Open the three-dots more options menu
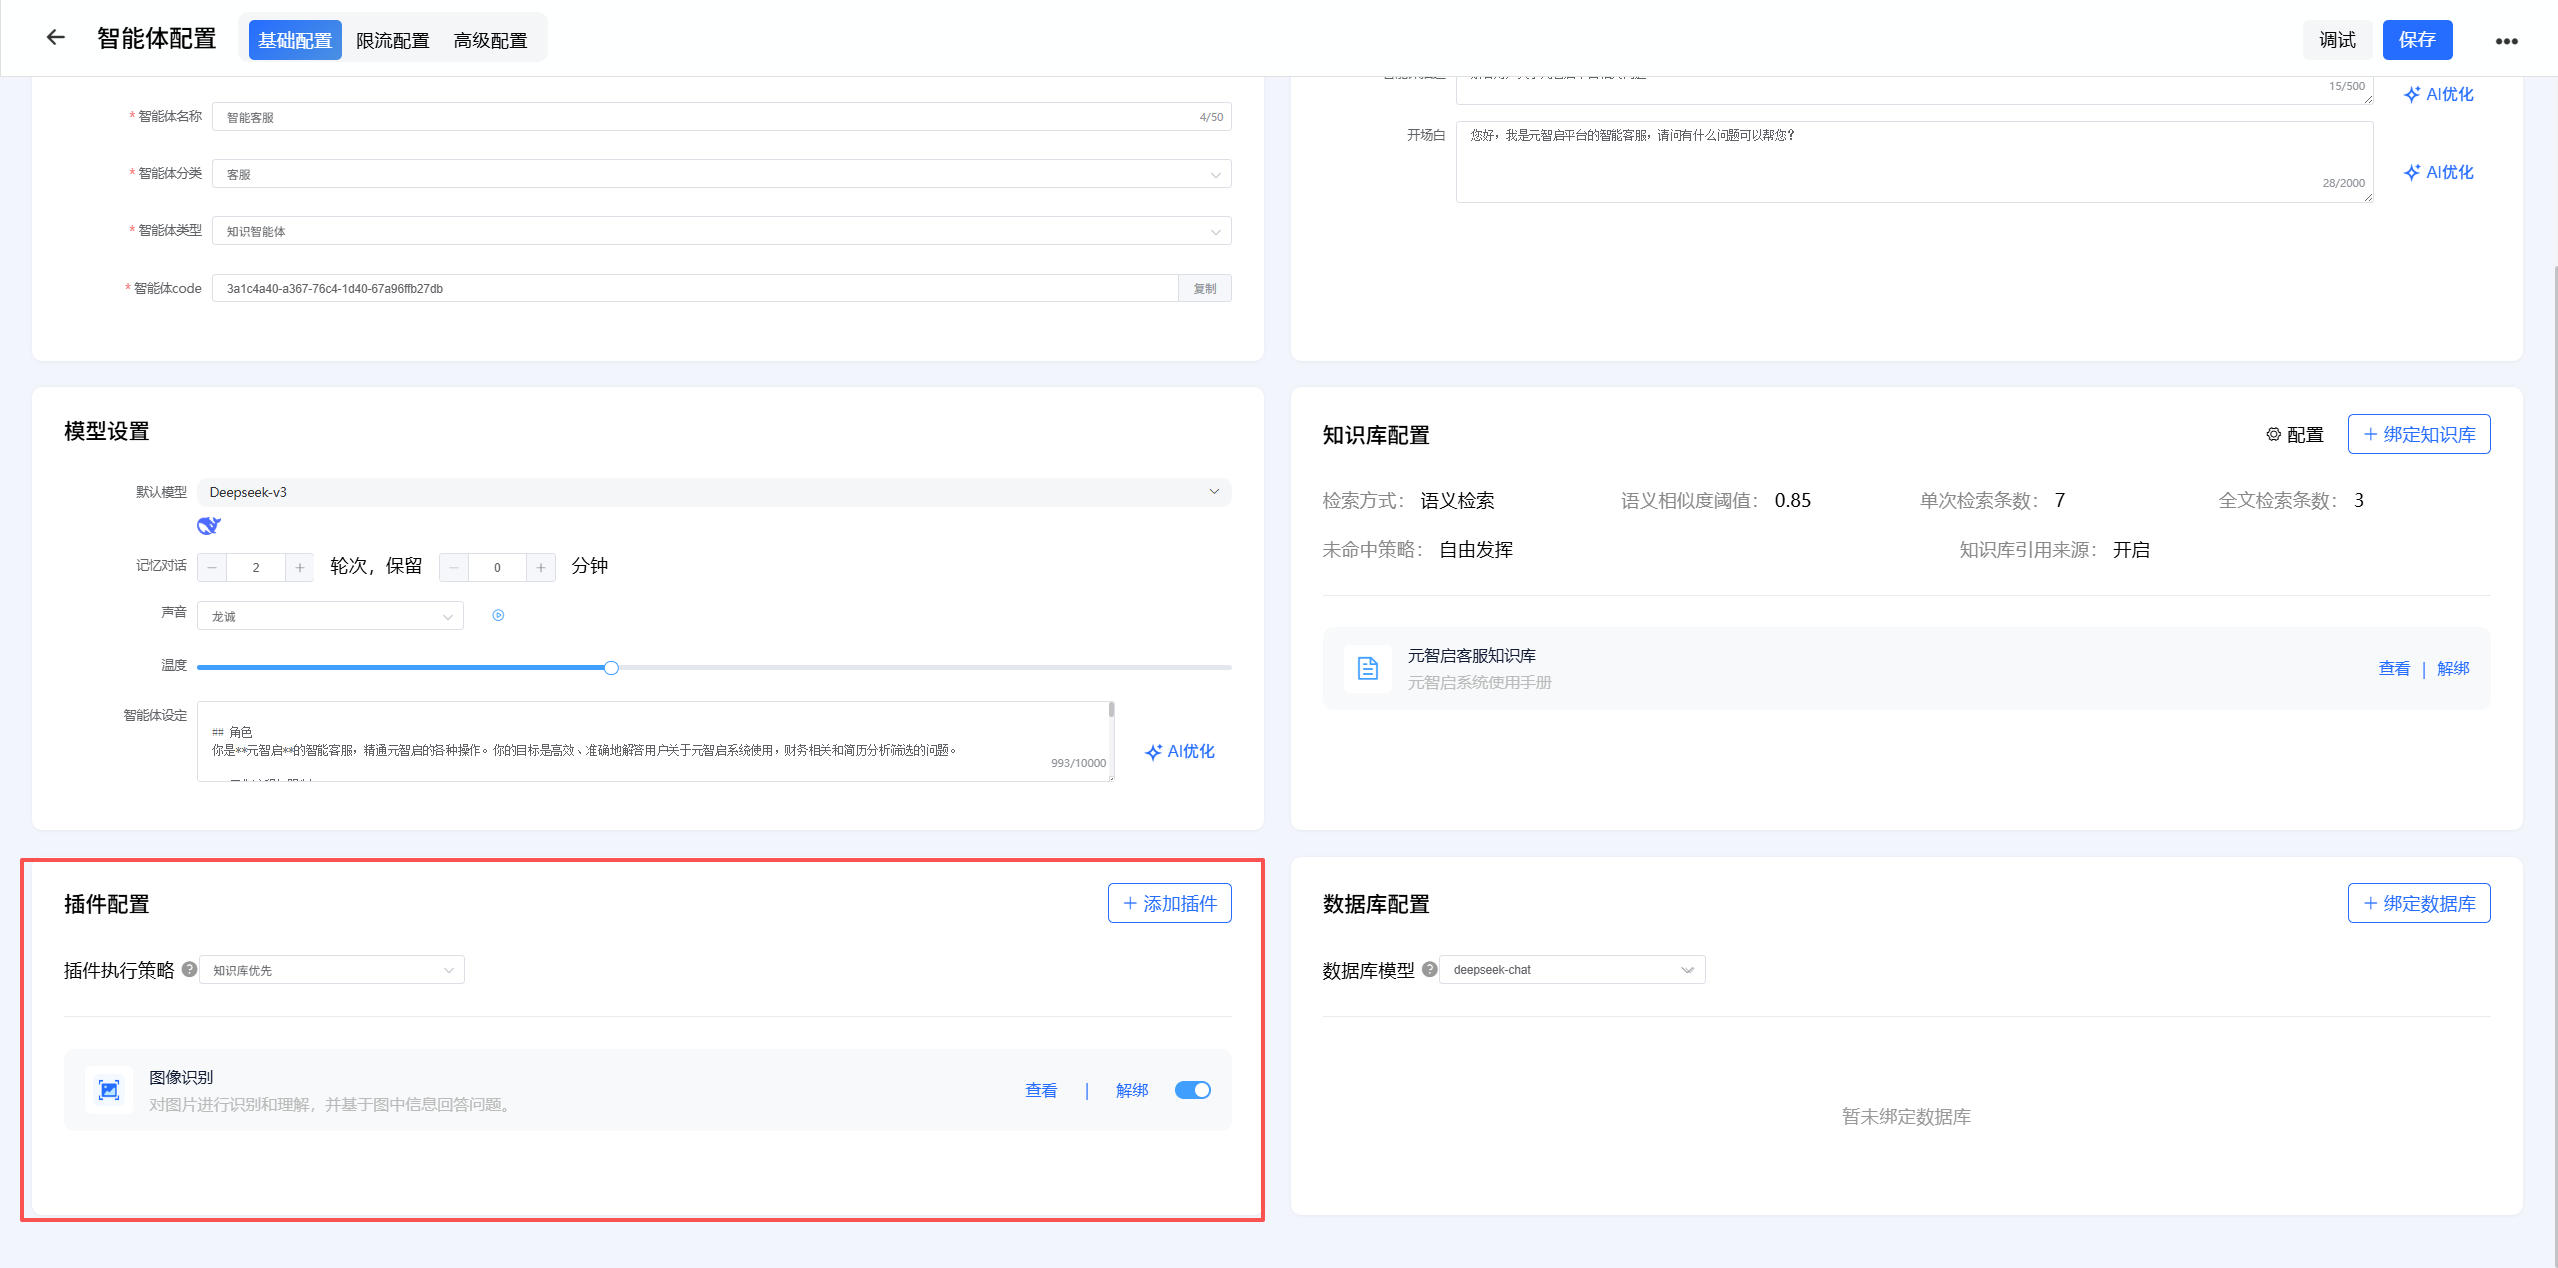Image resolution: width=2558 pixels, height=1268 pixels. [x=2506, y=41]
